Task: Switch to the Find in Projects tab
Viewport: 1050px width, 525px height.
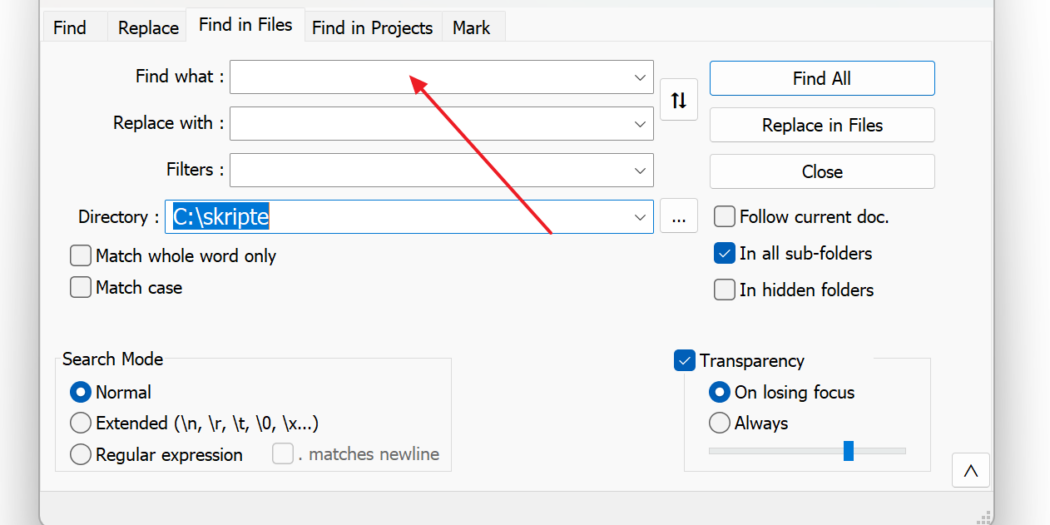Action: [372, 27]
